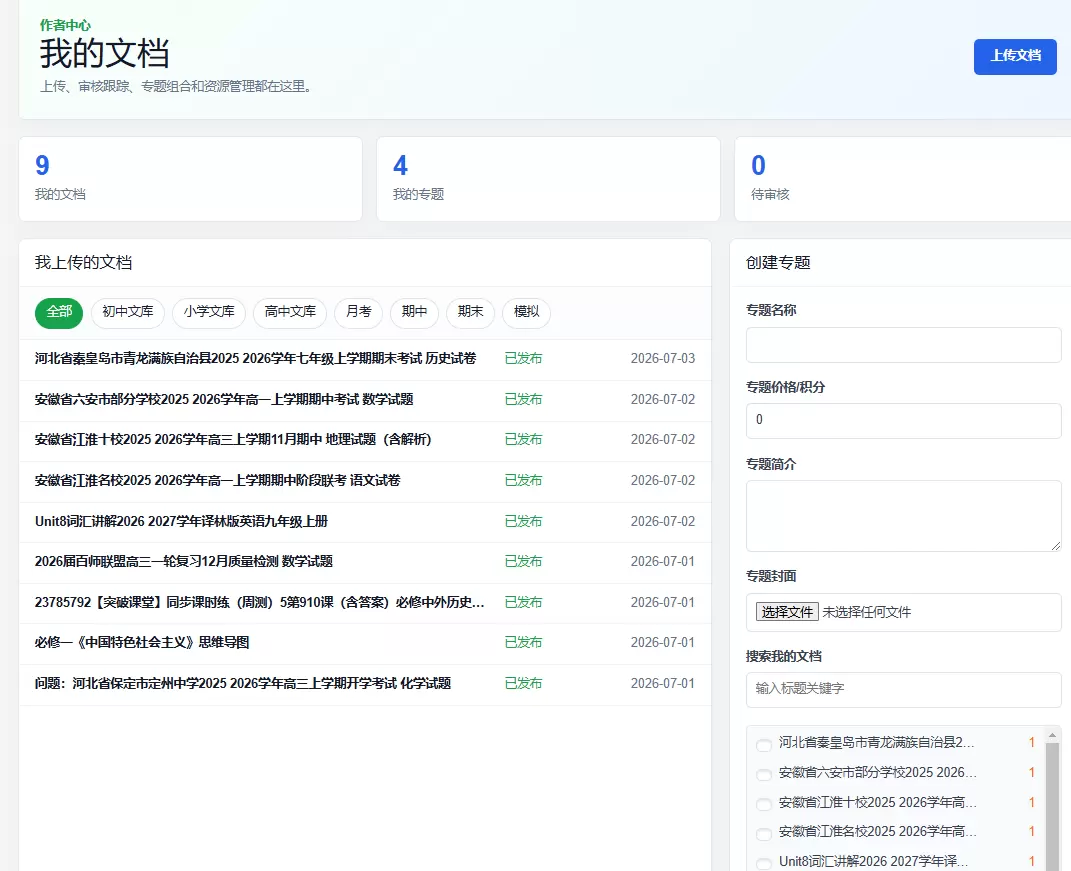
Task: Open document 河北省秦皇岛市青龙满族自治县 历史试卷
Action: pos(255,359)
